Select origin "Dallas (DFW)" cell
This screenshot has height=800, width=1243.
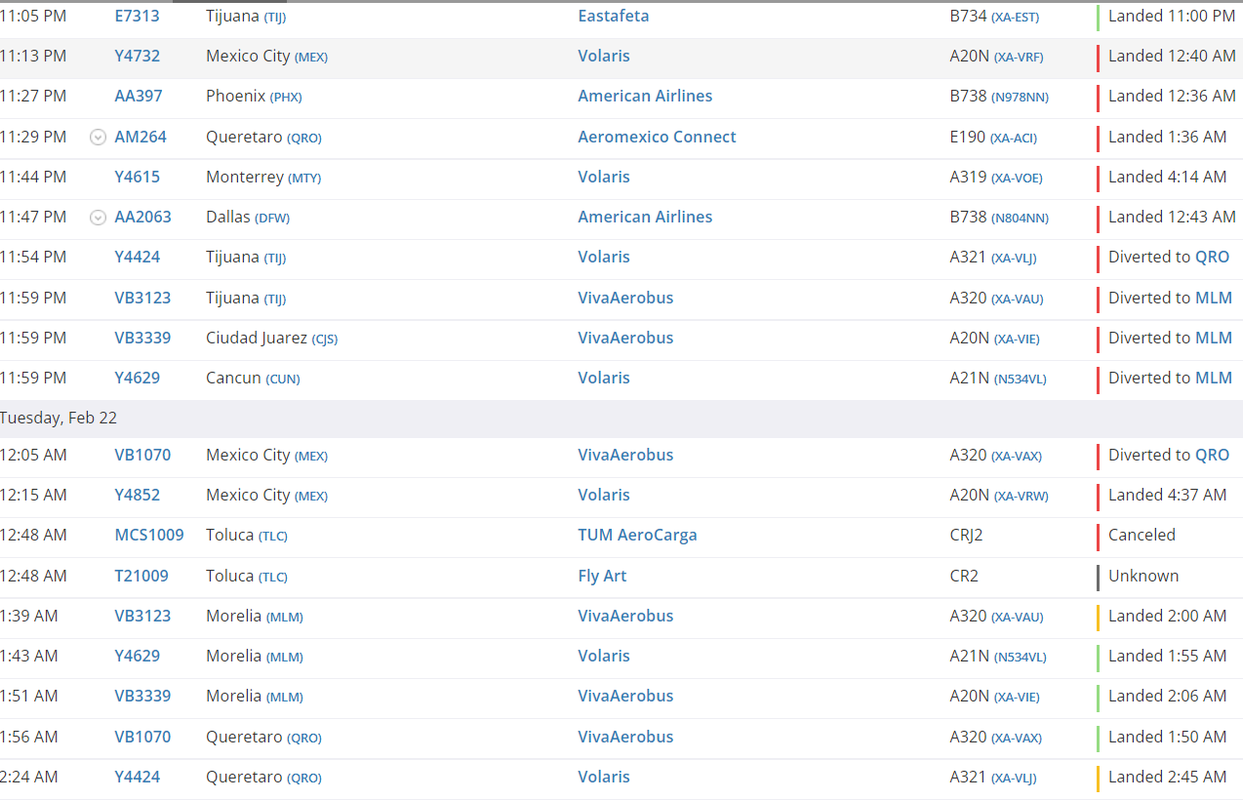pos(248,217)
